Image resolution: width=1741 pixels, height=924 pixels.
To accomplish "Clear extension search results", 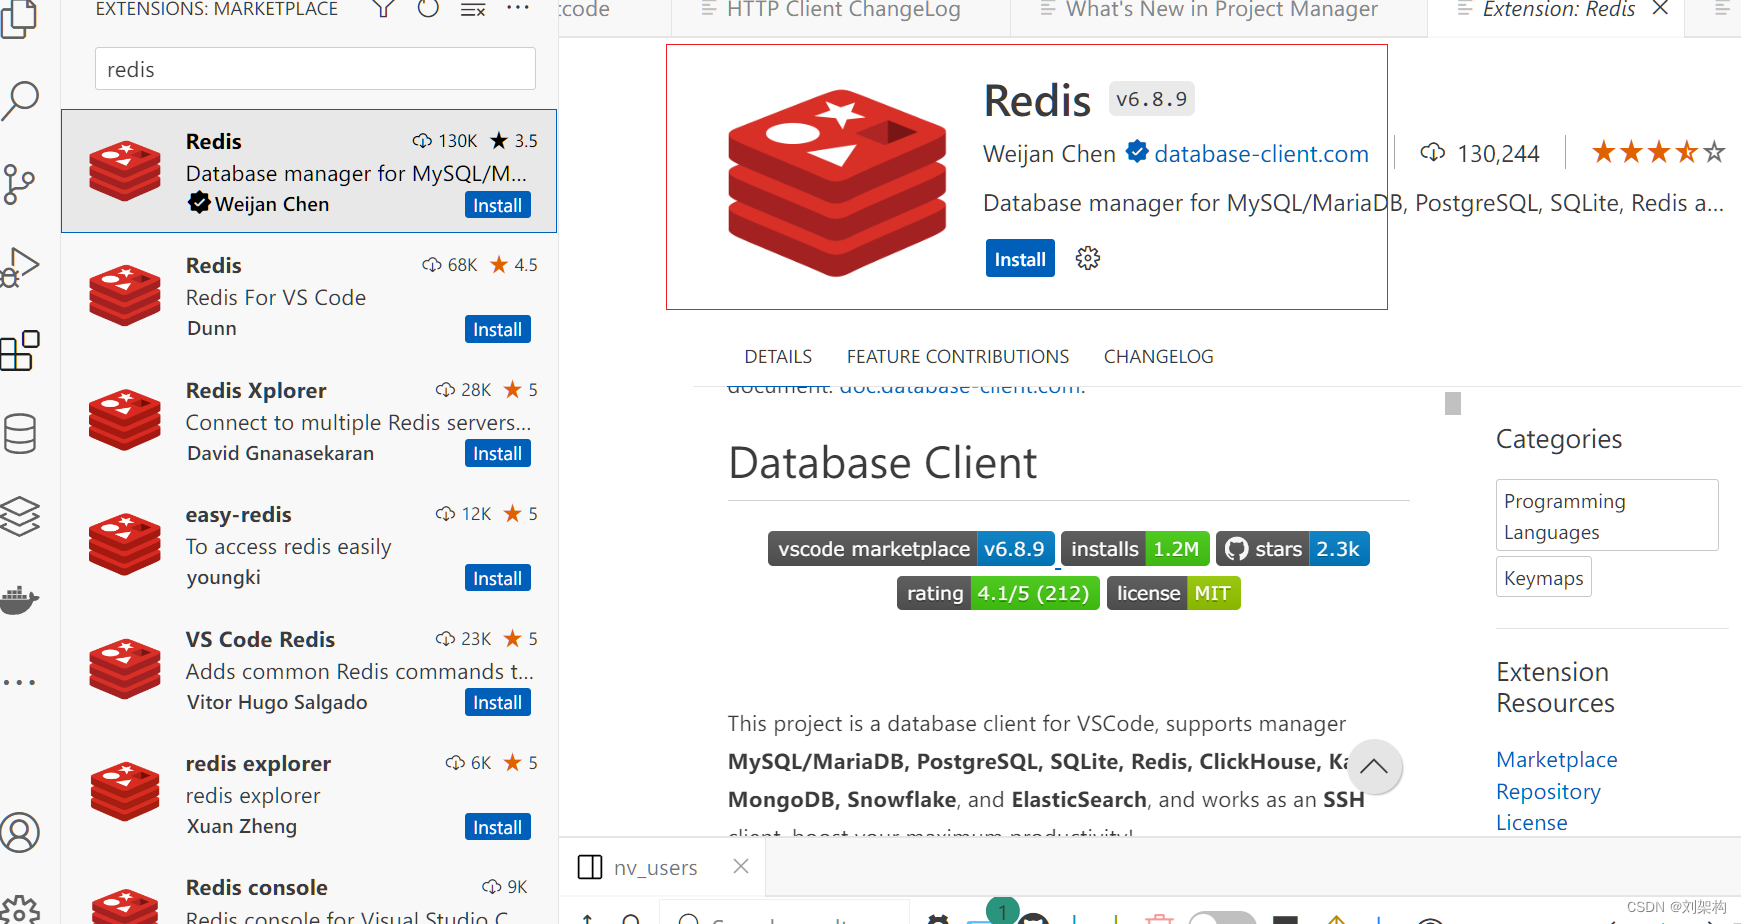I will 473,10.
